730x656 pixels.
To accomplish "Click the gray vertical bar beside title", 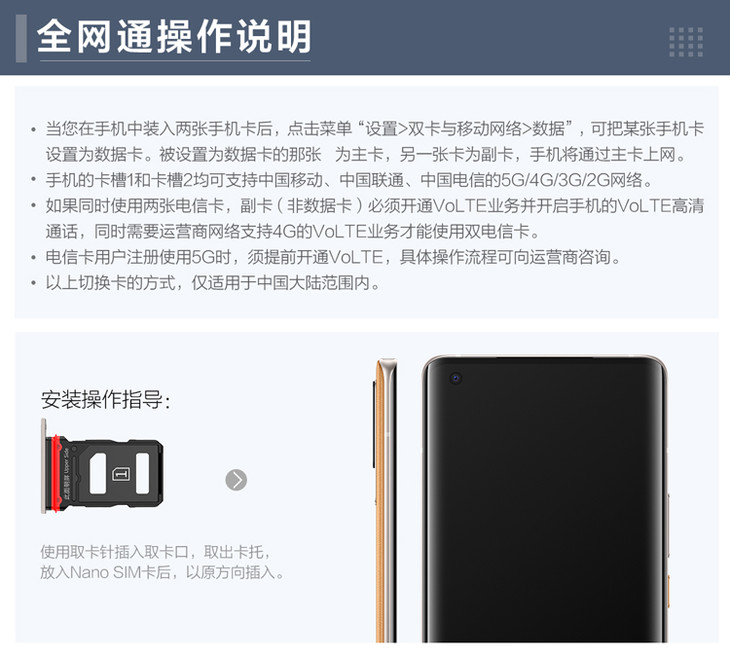I will (x=21, y=39).
